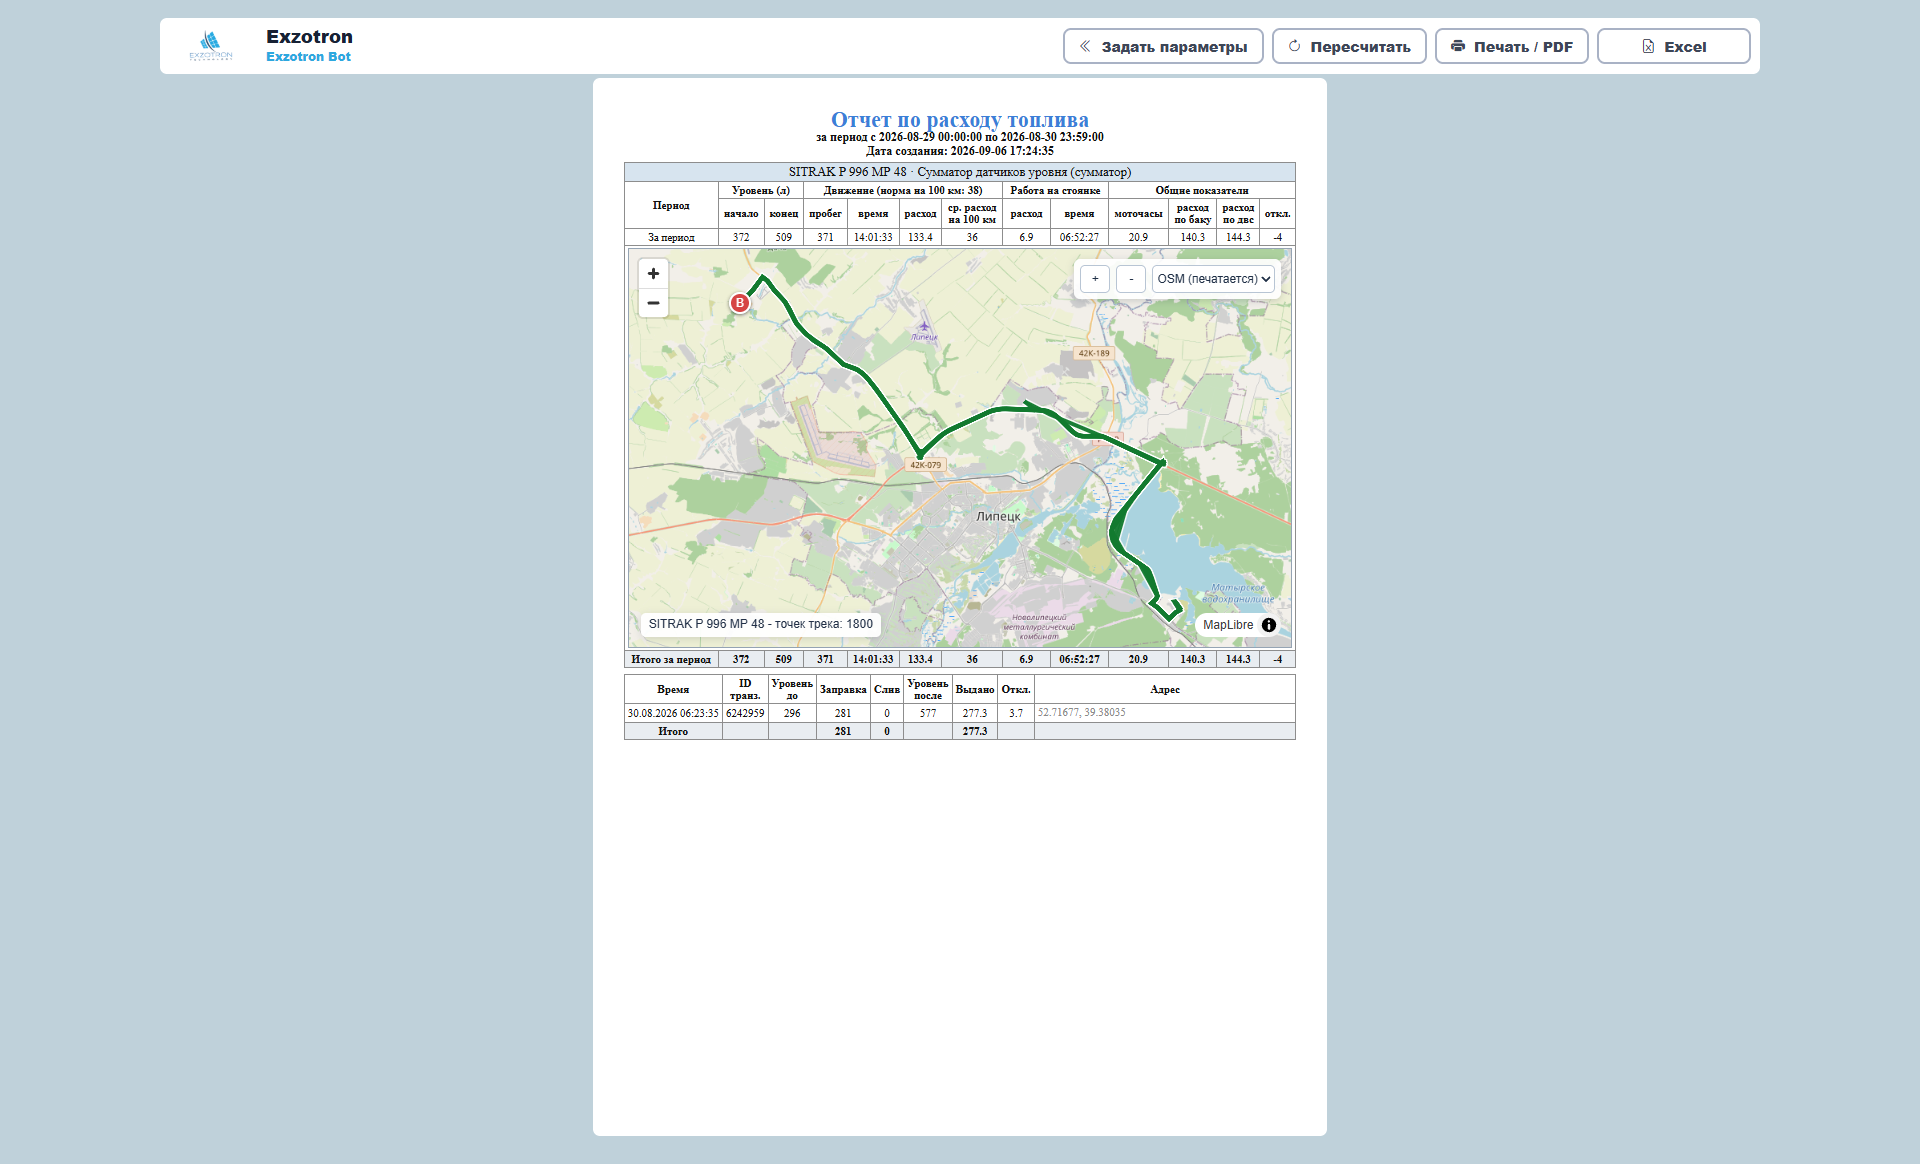Zoom out the map with the Leaflet minus

click(x=653, y=303)
